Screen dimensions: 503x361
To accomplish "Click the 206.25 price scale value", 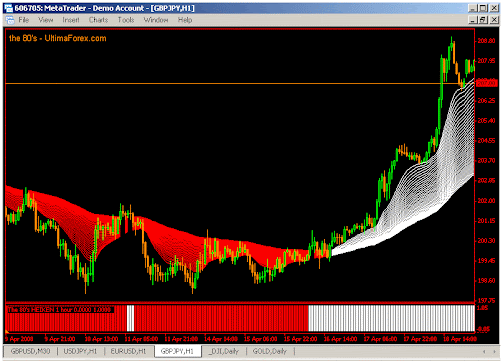I will click(486, 101).
